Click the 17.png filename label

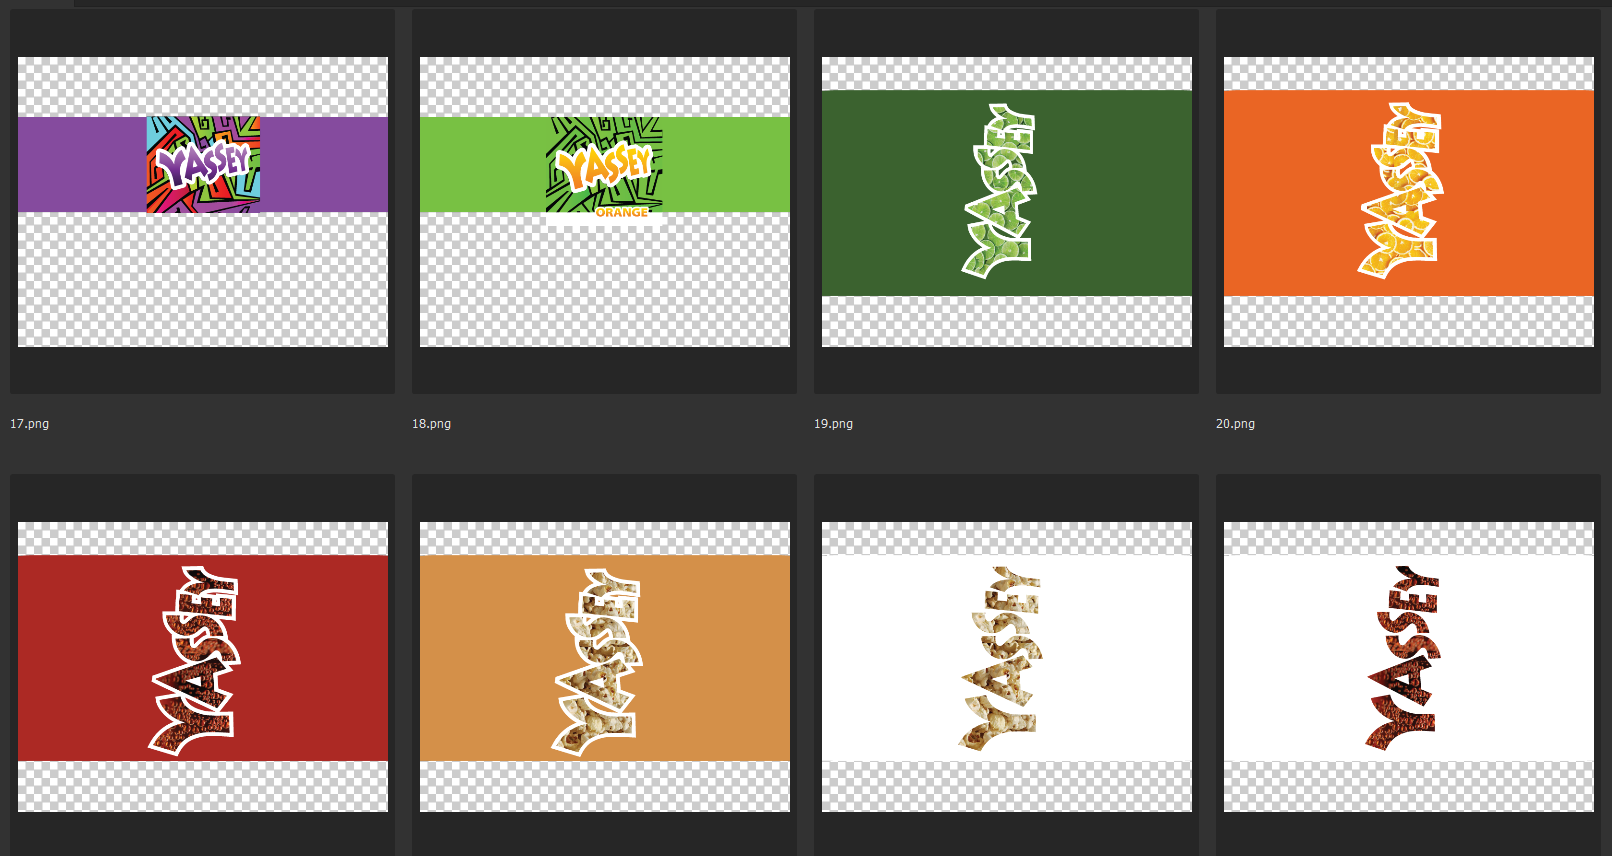pyautogui.click(x=30, y=424)
